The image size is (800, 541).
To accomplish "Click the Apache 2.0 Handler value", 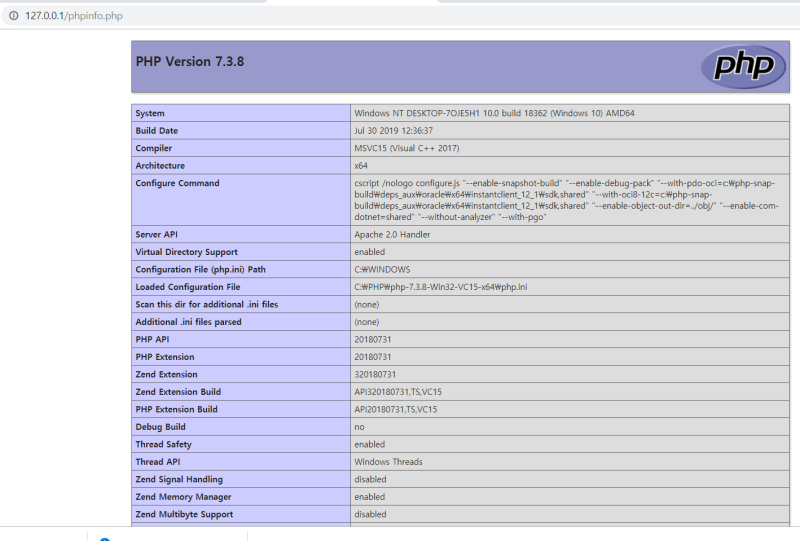I will pyautogui.click(x=393, y=235).
